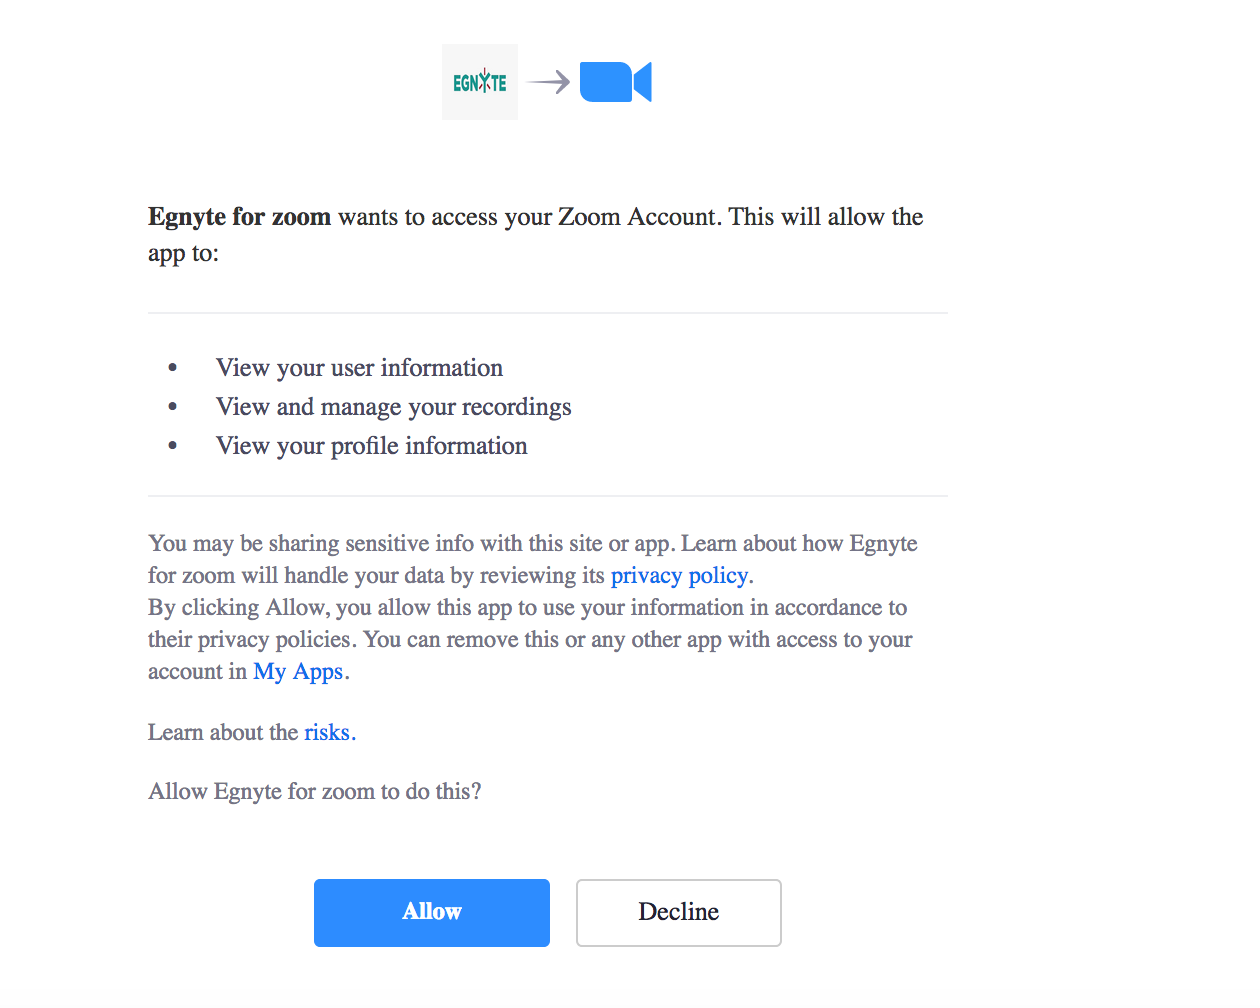Click the bullet beside manage your recordings
Screen dimensions: 1260x1008
173,407
